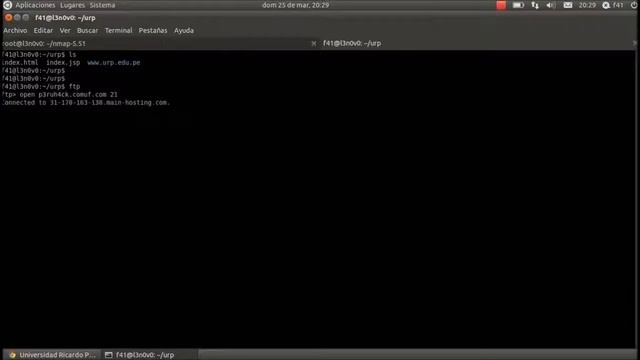
Task: Open the Lugares menu
Action: [72, 5]
